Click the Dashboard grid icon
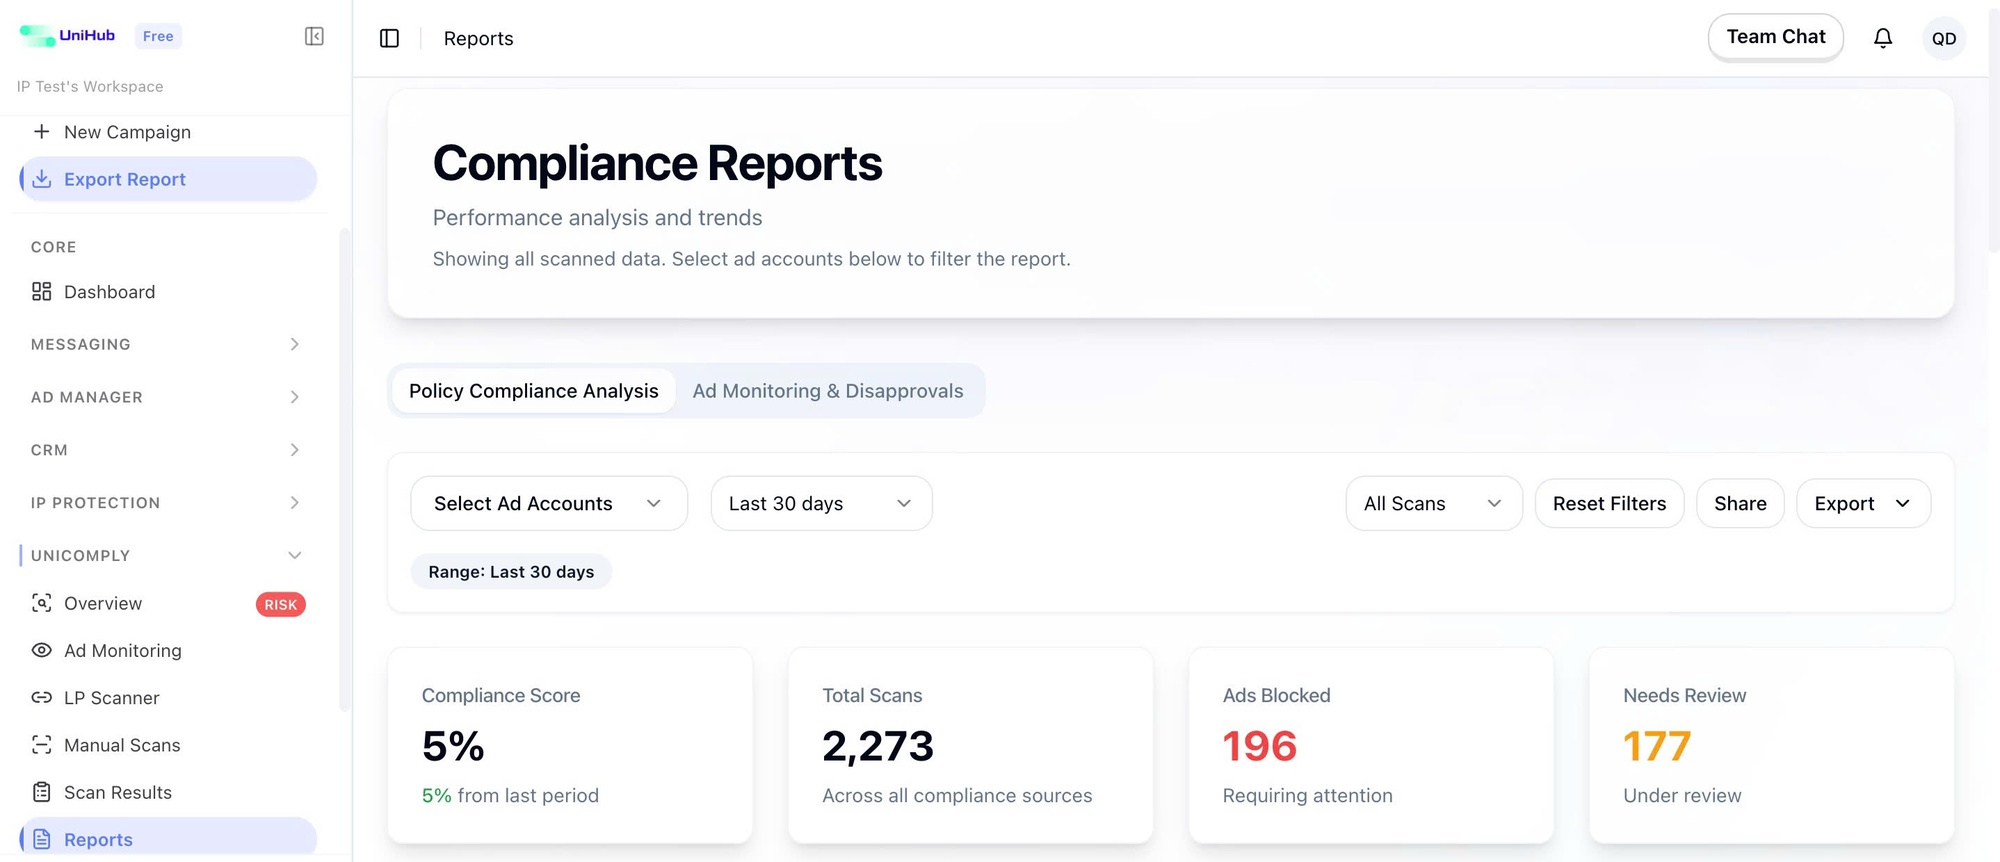The width and height of the screenshot is (2000, 862). pos(41,292)
